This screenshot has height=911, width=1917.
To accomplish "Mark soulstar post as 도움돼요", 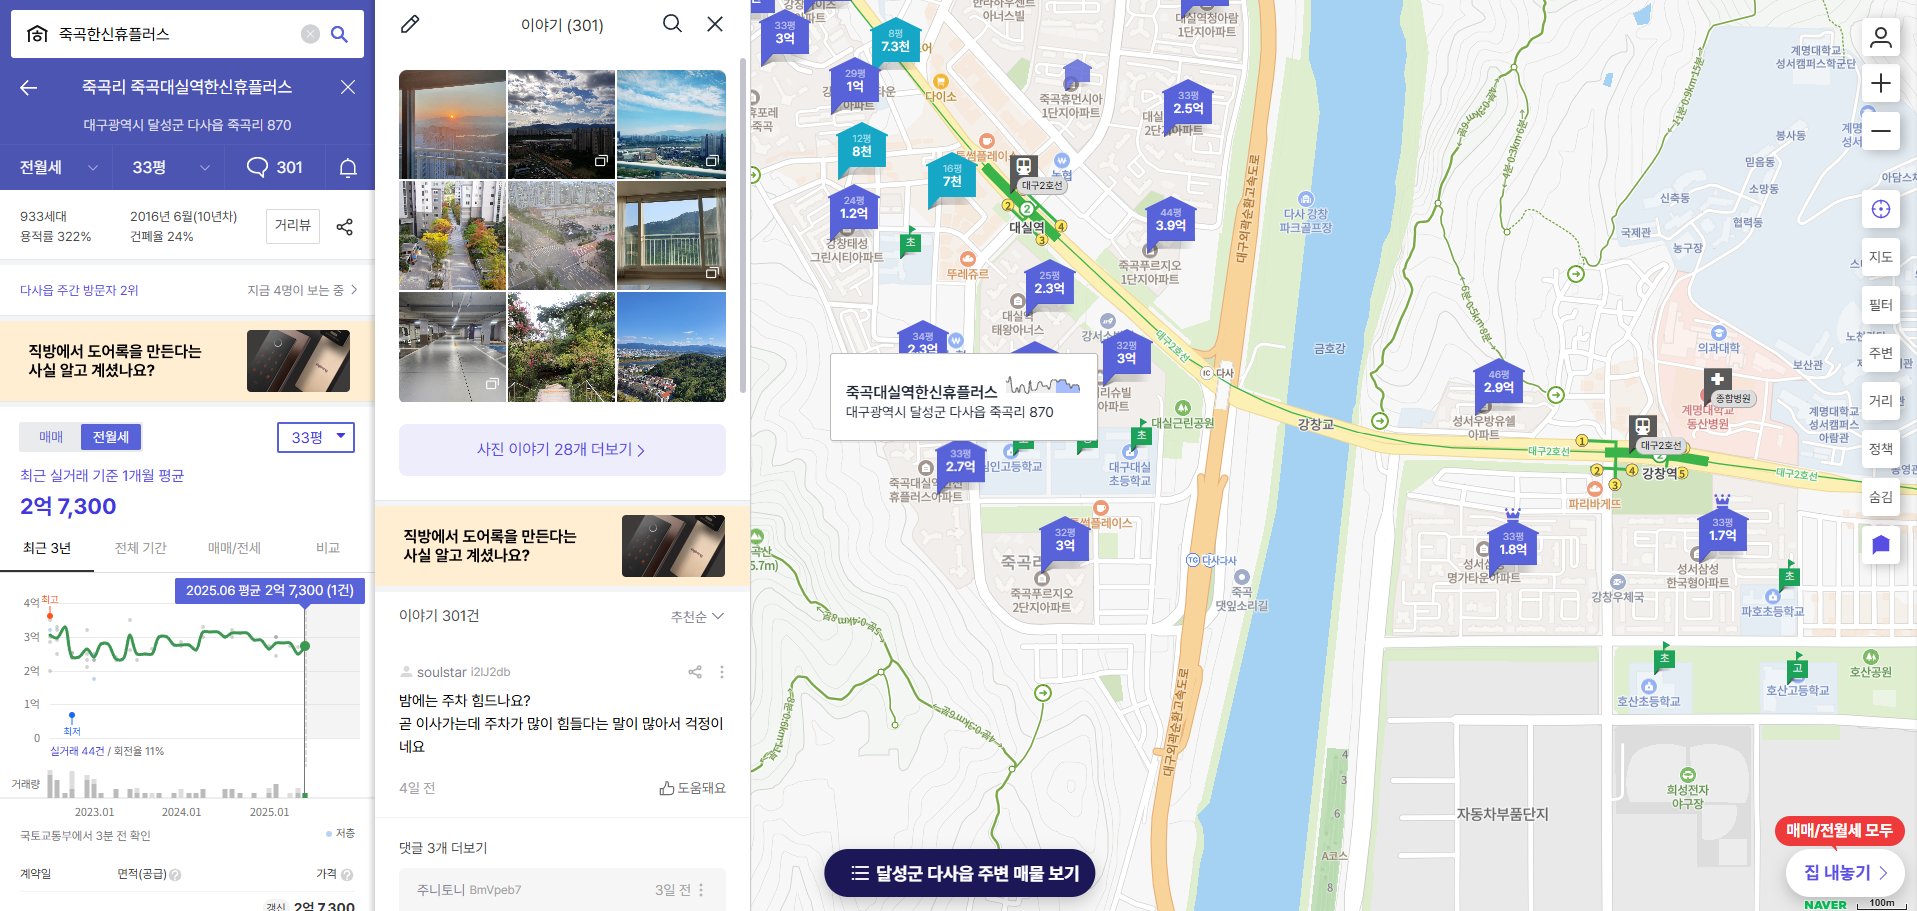I will pyautogui.click(x=692, y=788).
